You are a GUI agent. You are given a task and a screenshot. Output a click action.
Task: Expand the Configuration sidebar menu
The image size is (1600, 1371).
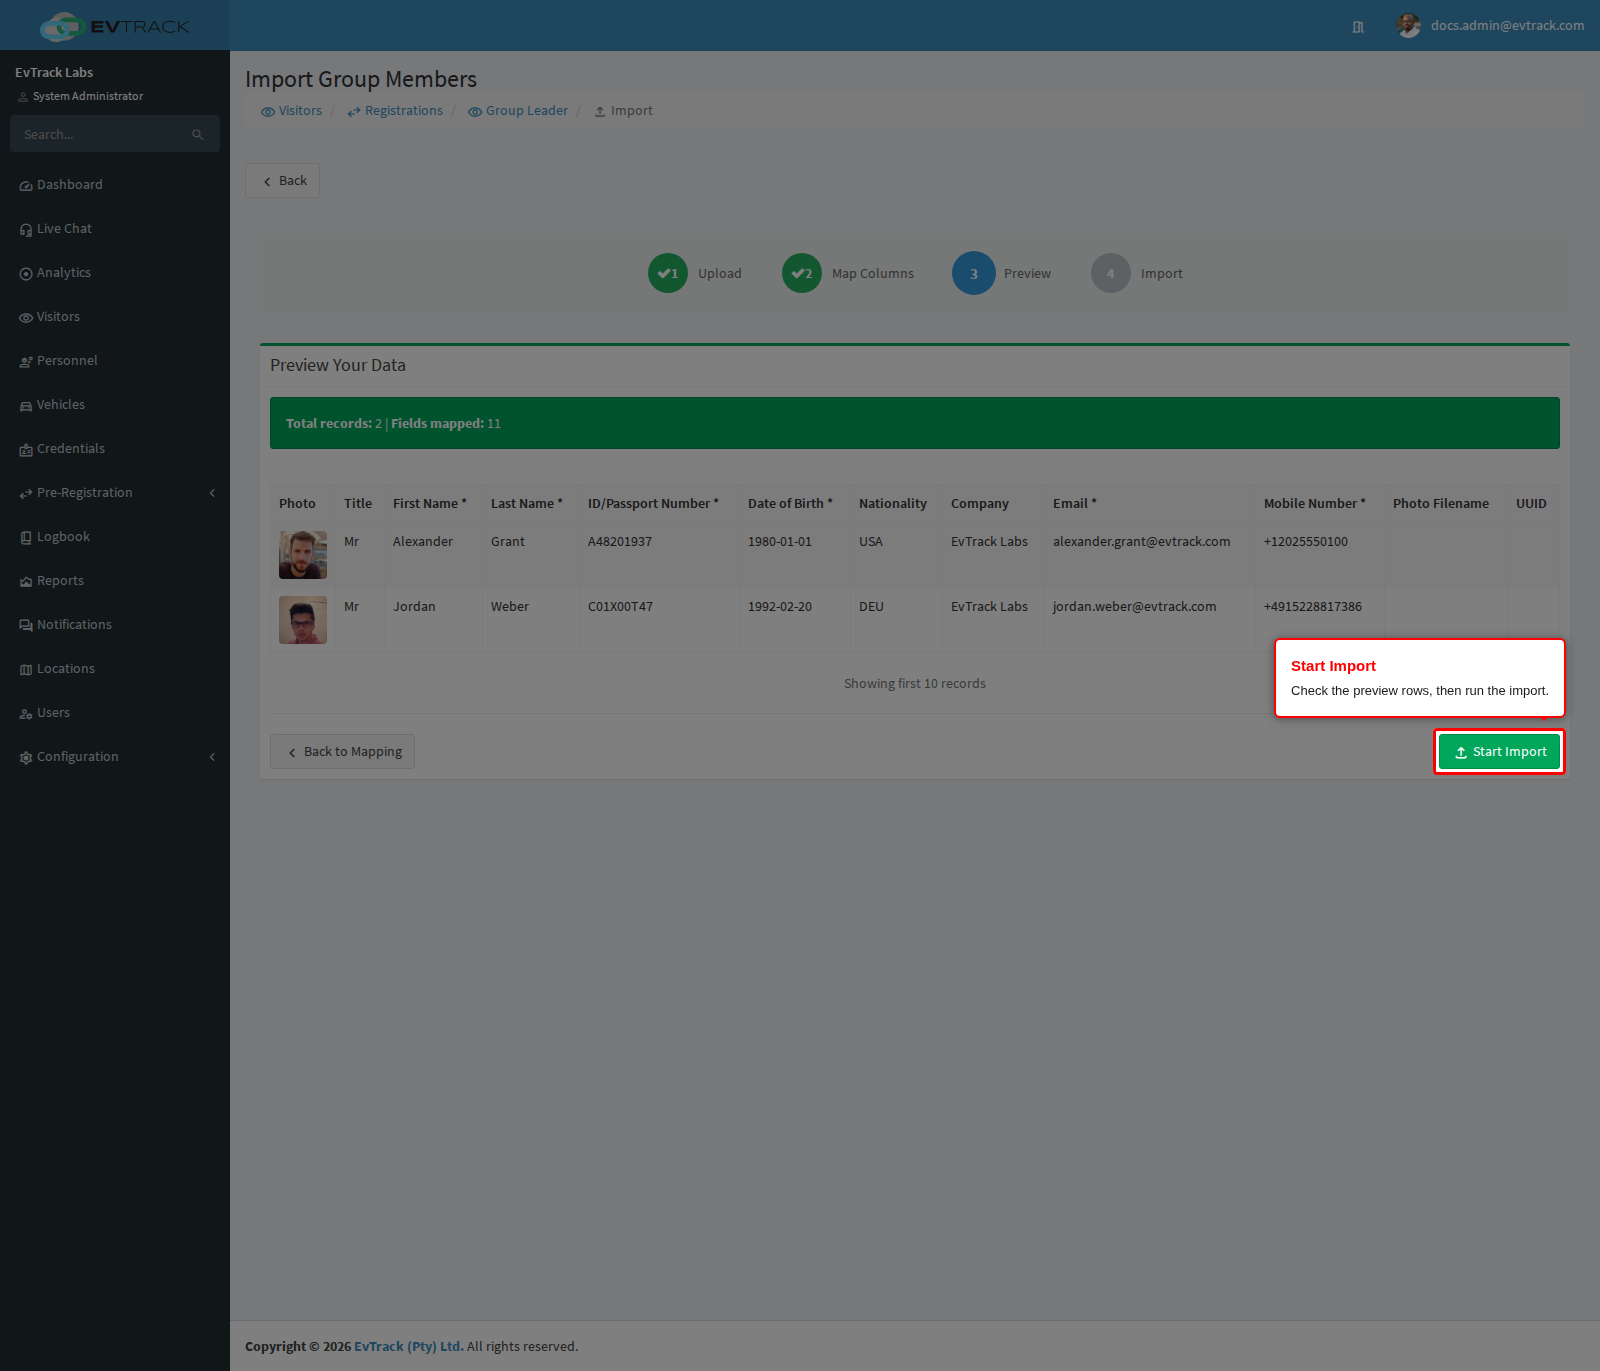tap(115, 757)
